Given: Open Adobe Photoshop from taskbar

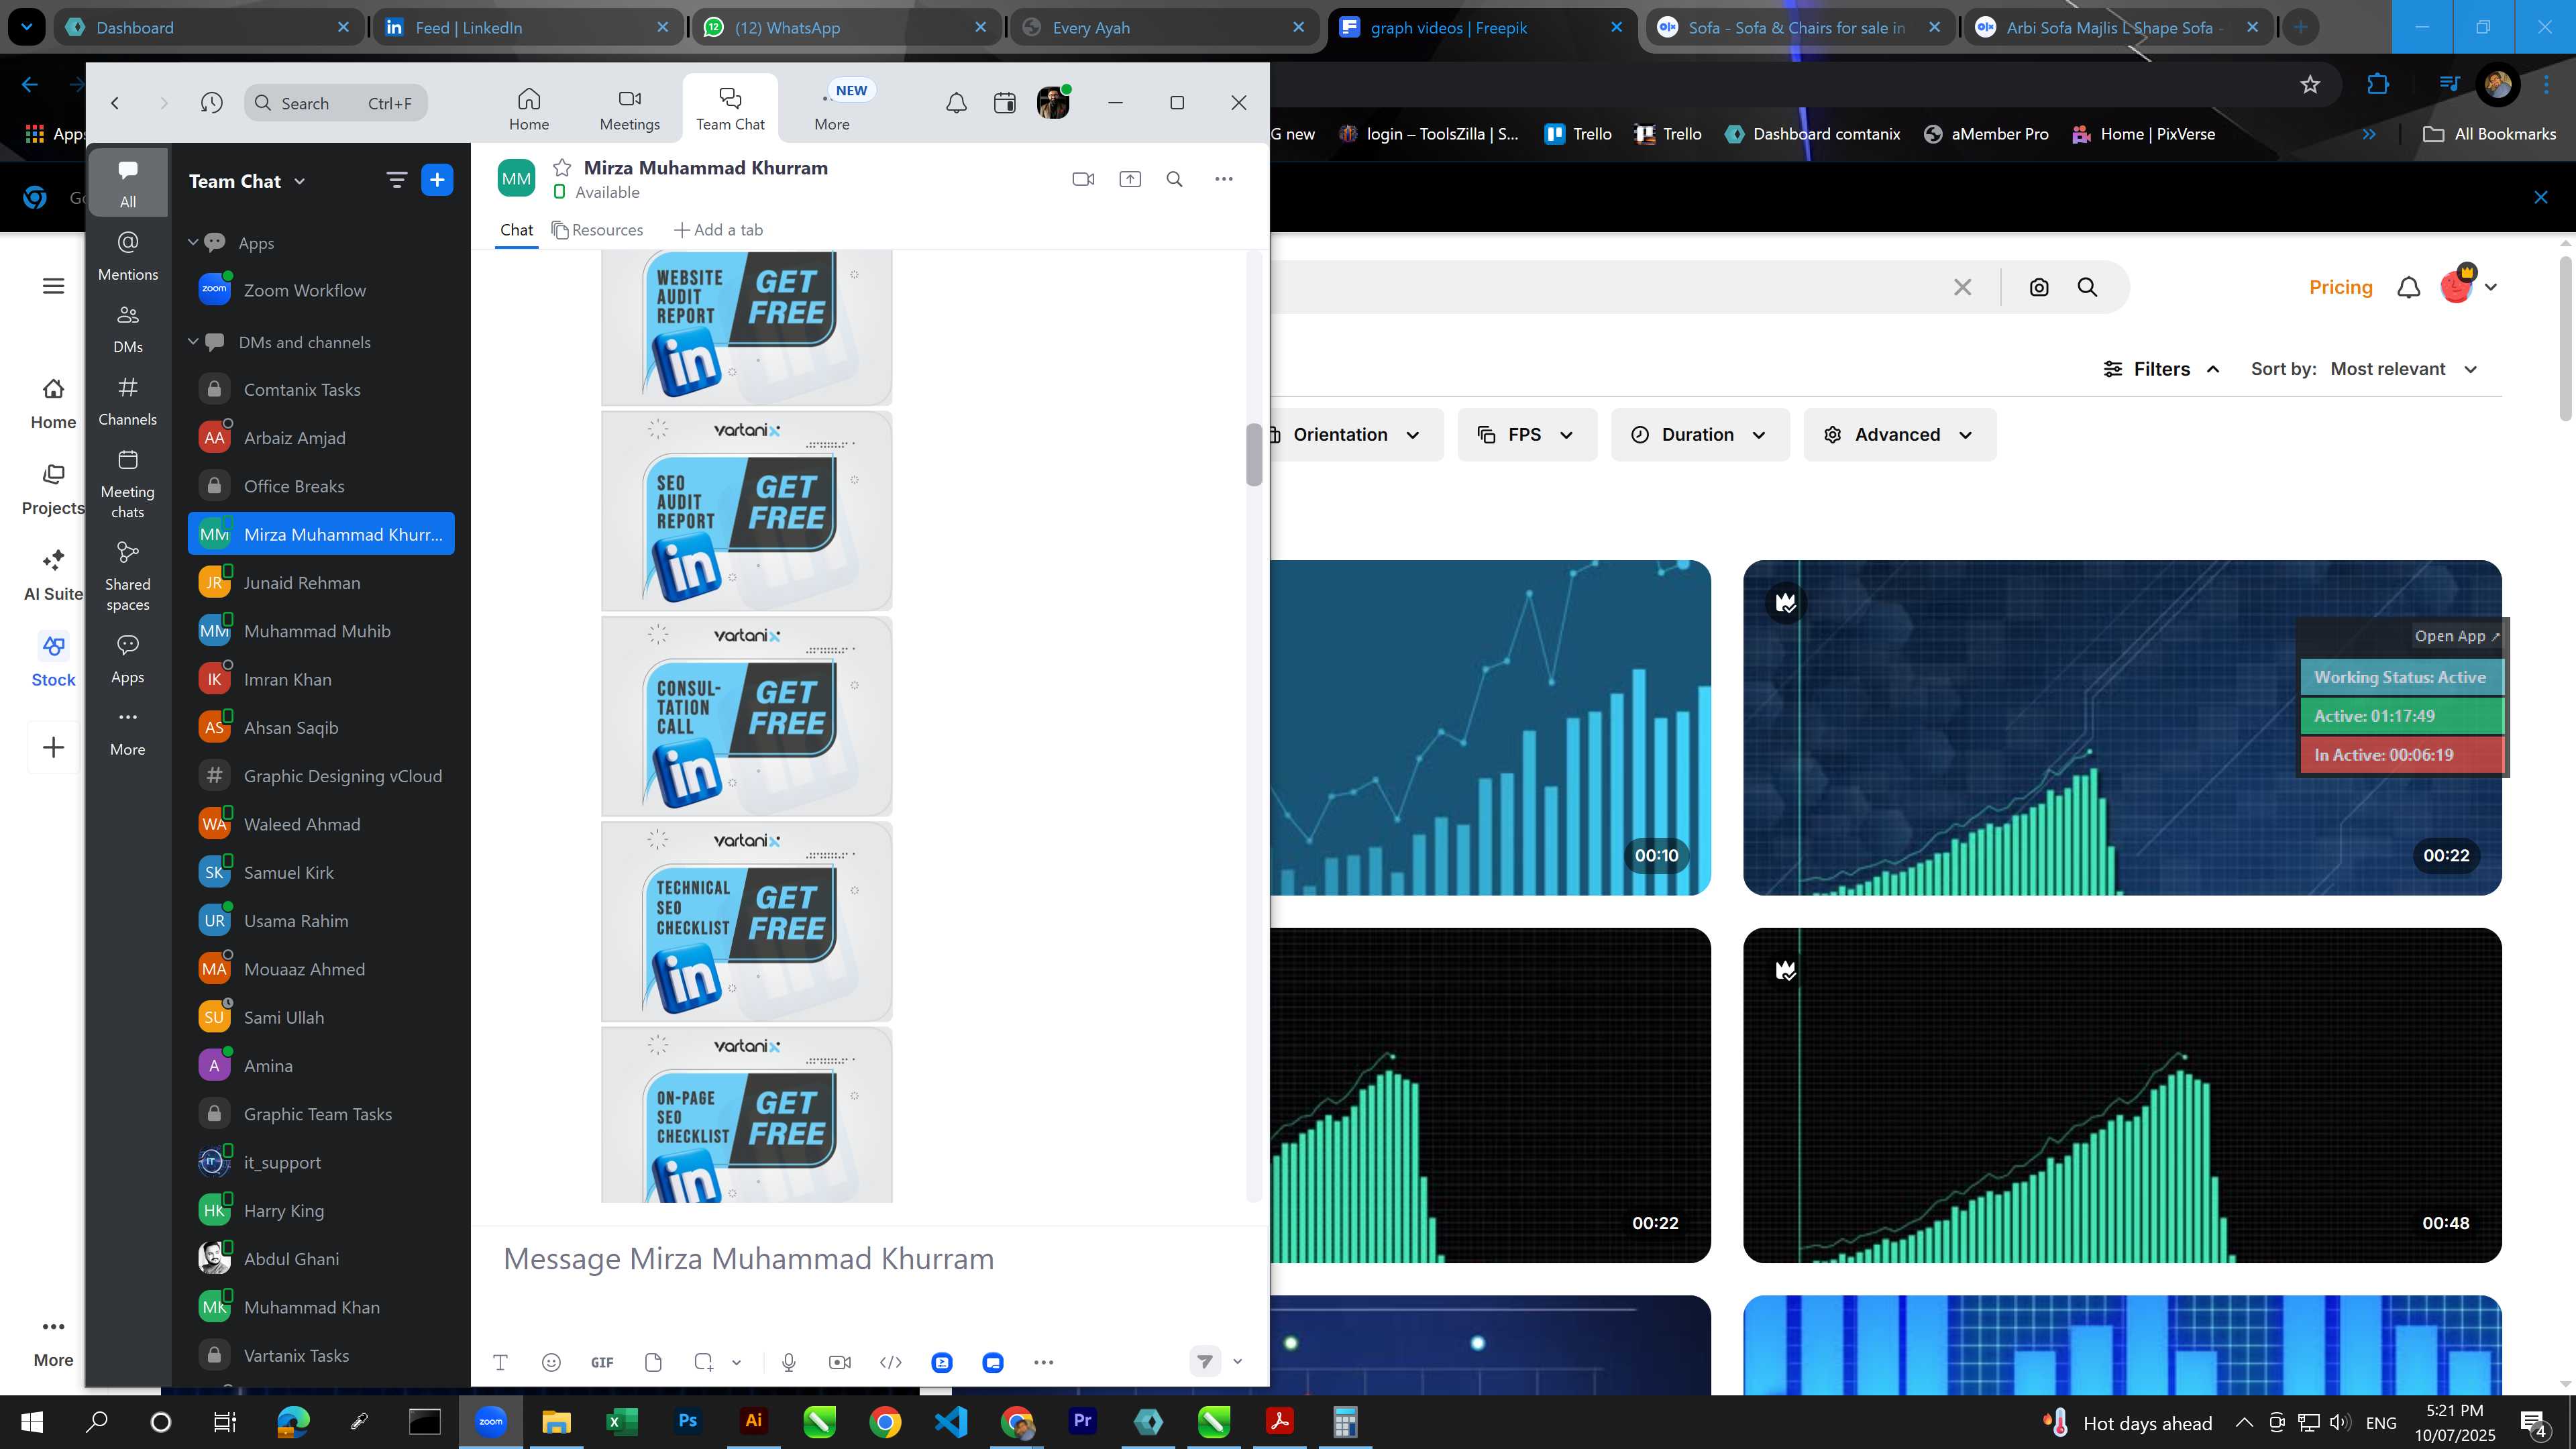Looking at the screenshot, I should [x=687, y=1421].
